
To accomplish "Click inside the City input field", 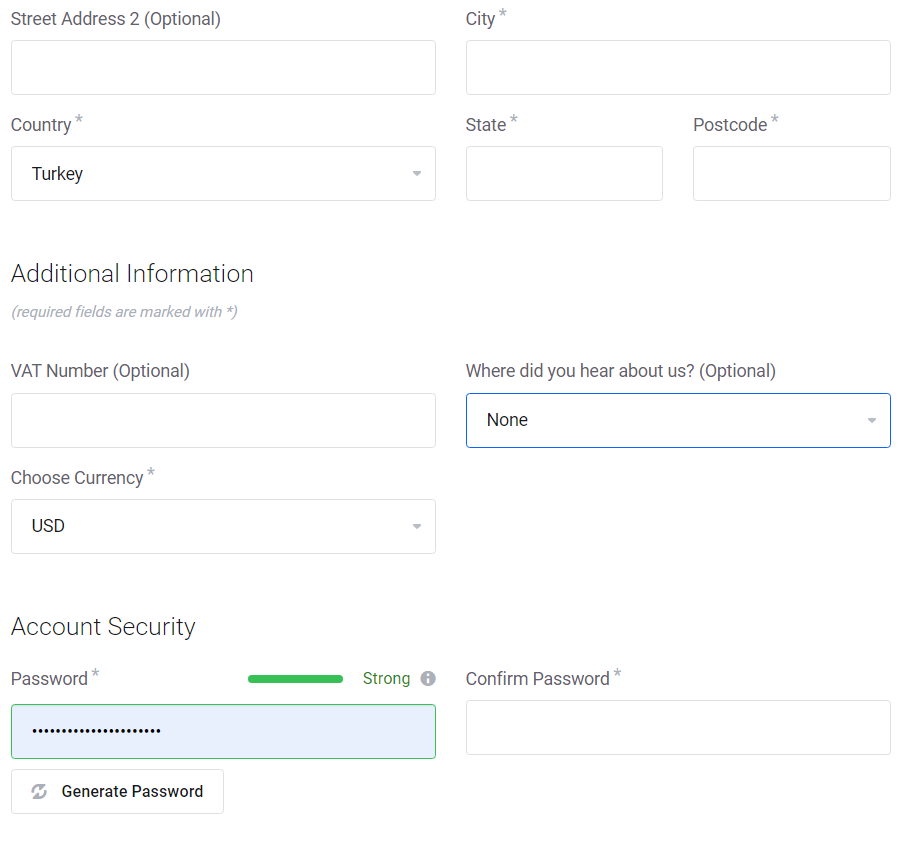I will (678, 67).
